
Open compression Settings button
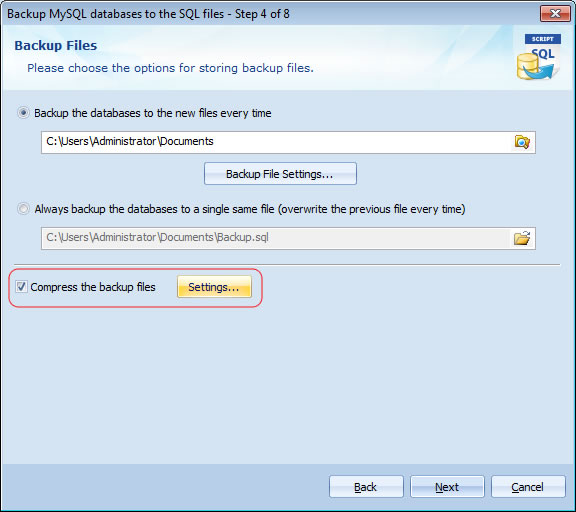pos(214,287)
